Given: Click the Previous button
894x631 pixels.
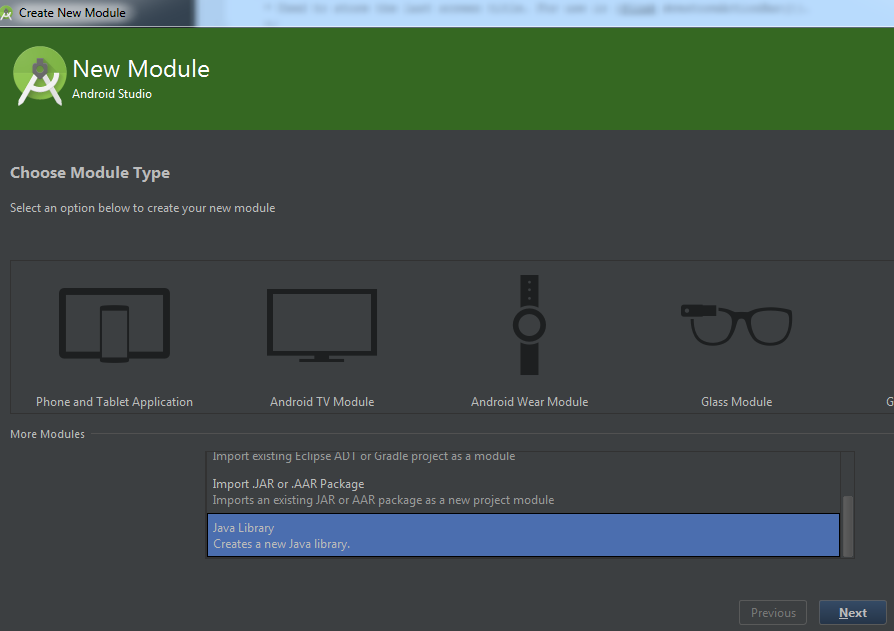Looking at the screenshot, I should pos(773,613).
